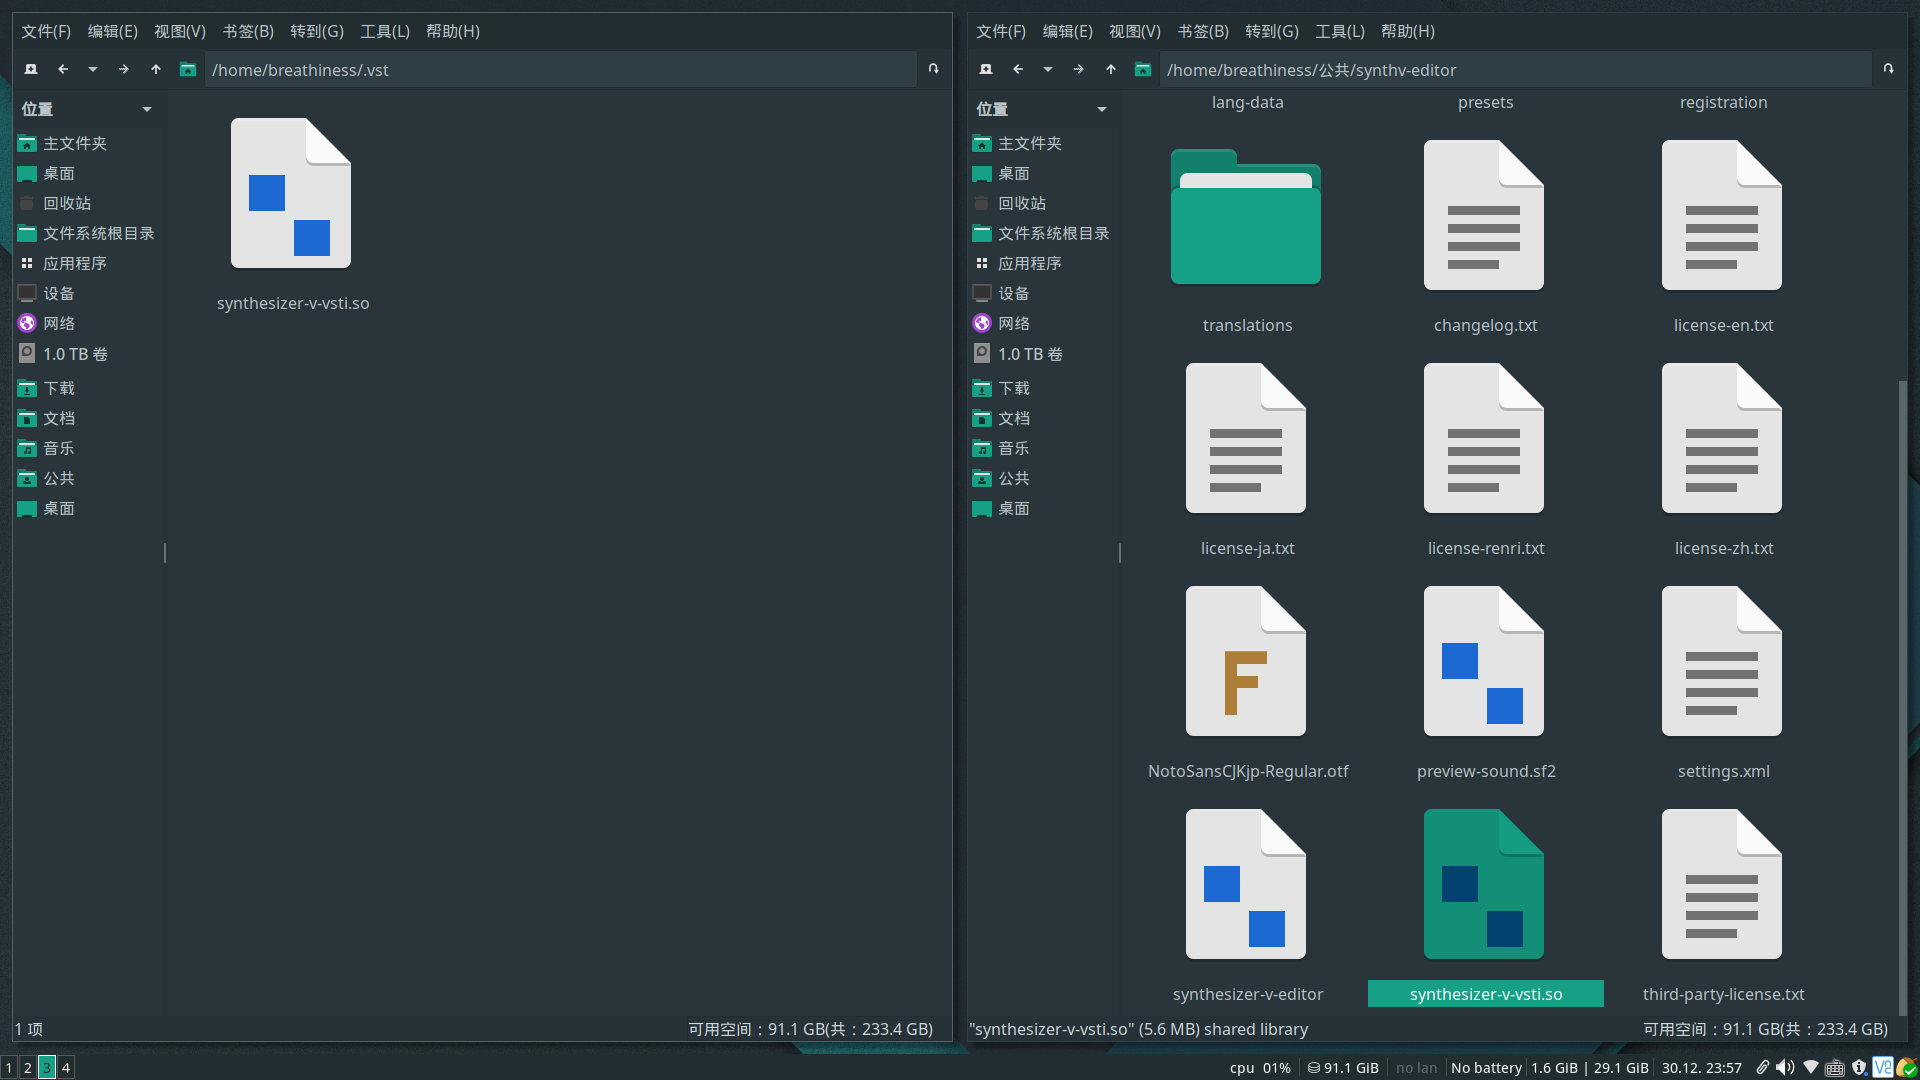Viewport: 1920px width, 1080px height.
Task: Expand the 位置 side pane dropdown in left window
Action: pyautogui.click(x=147, y=109)
